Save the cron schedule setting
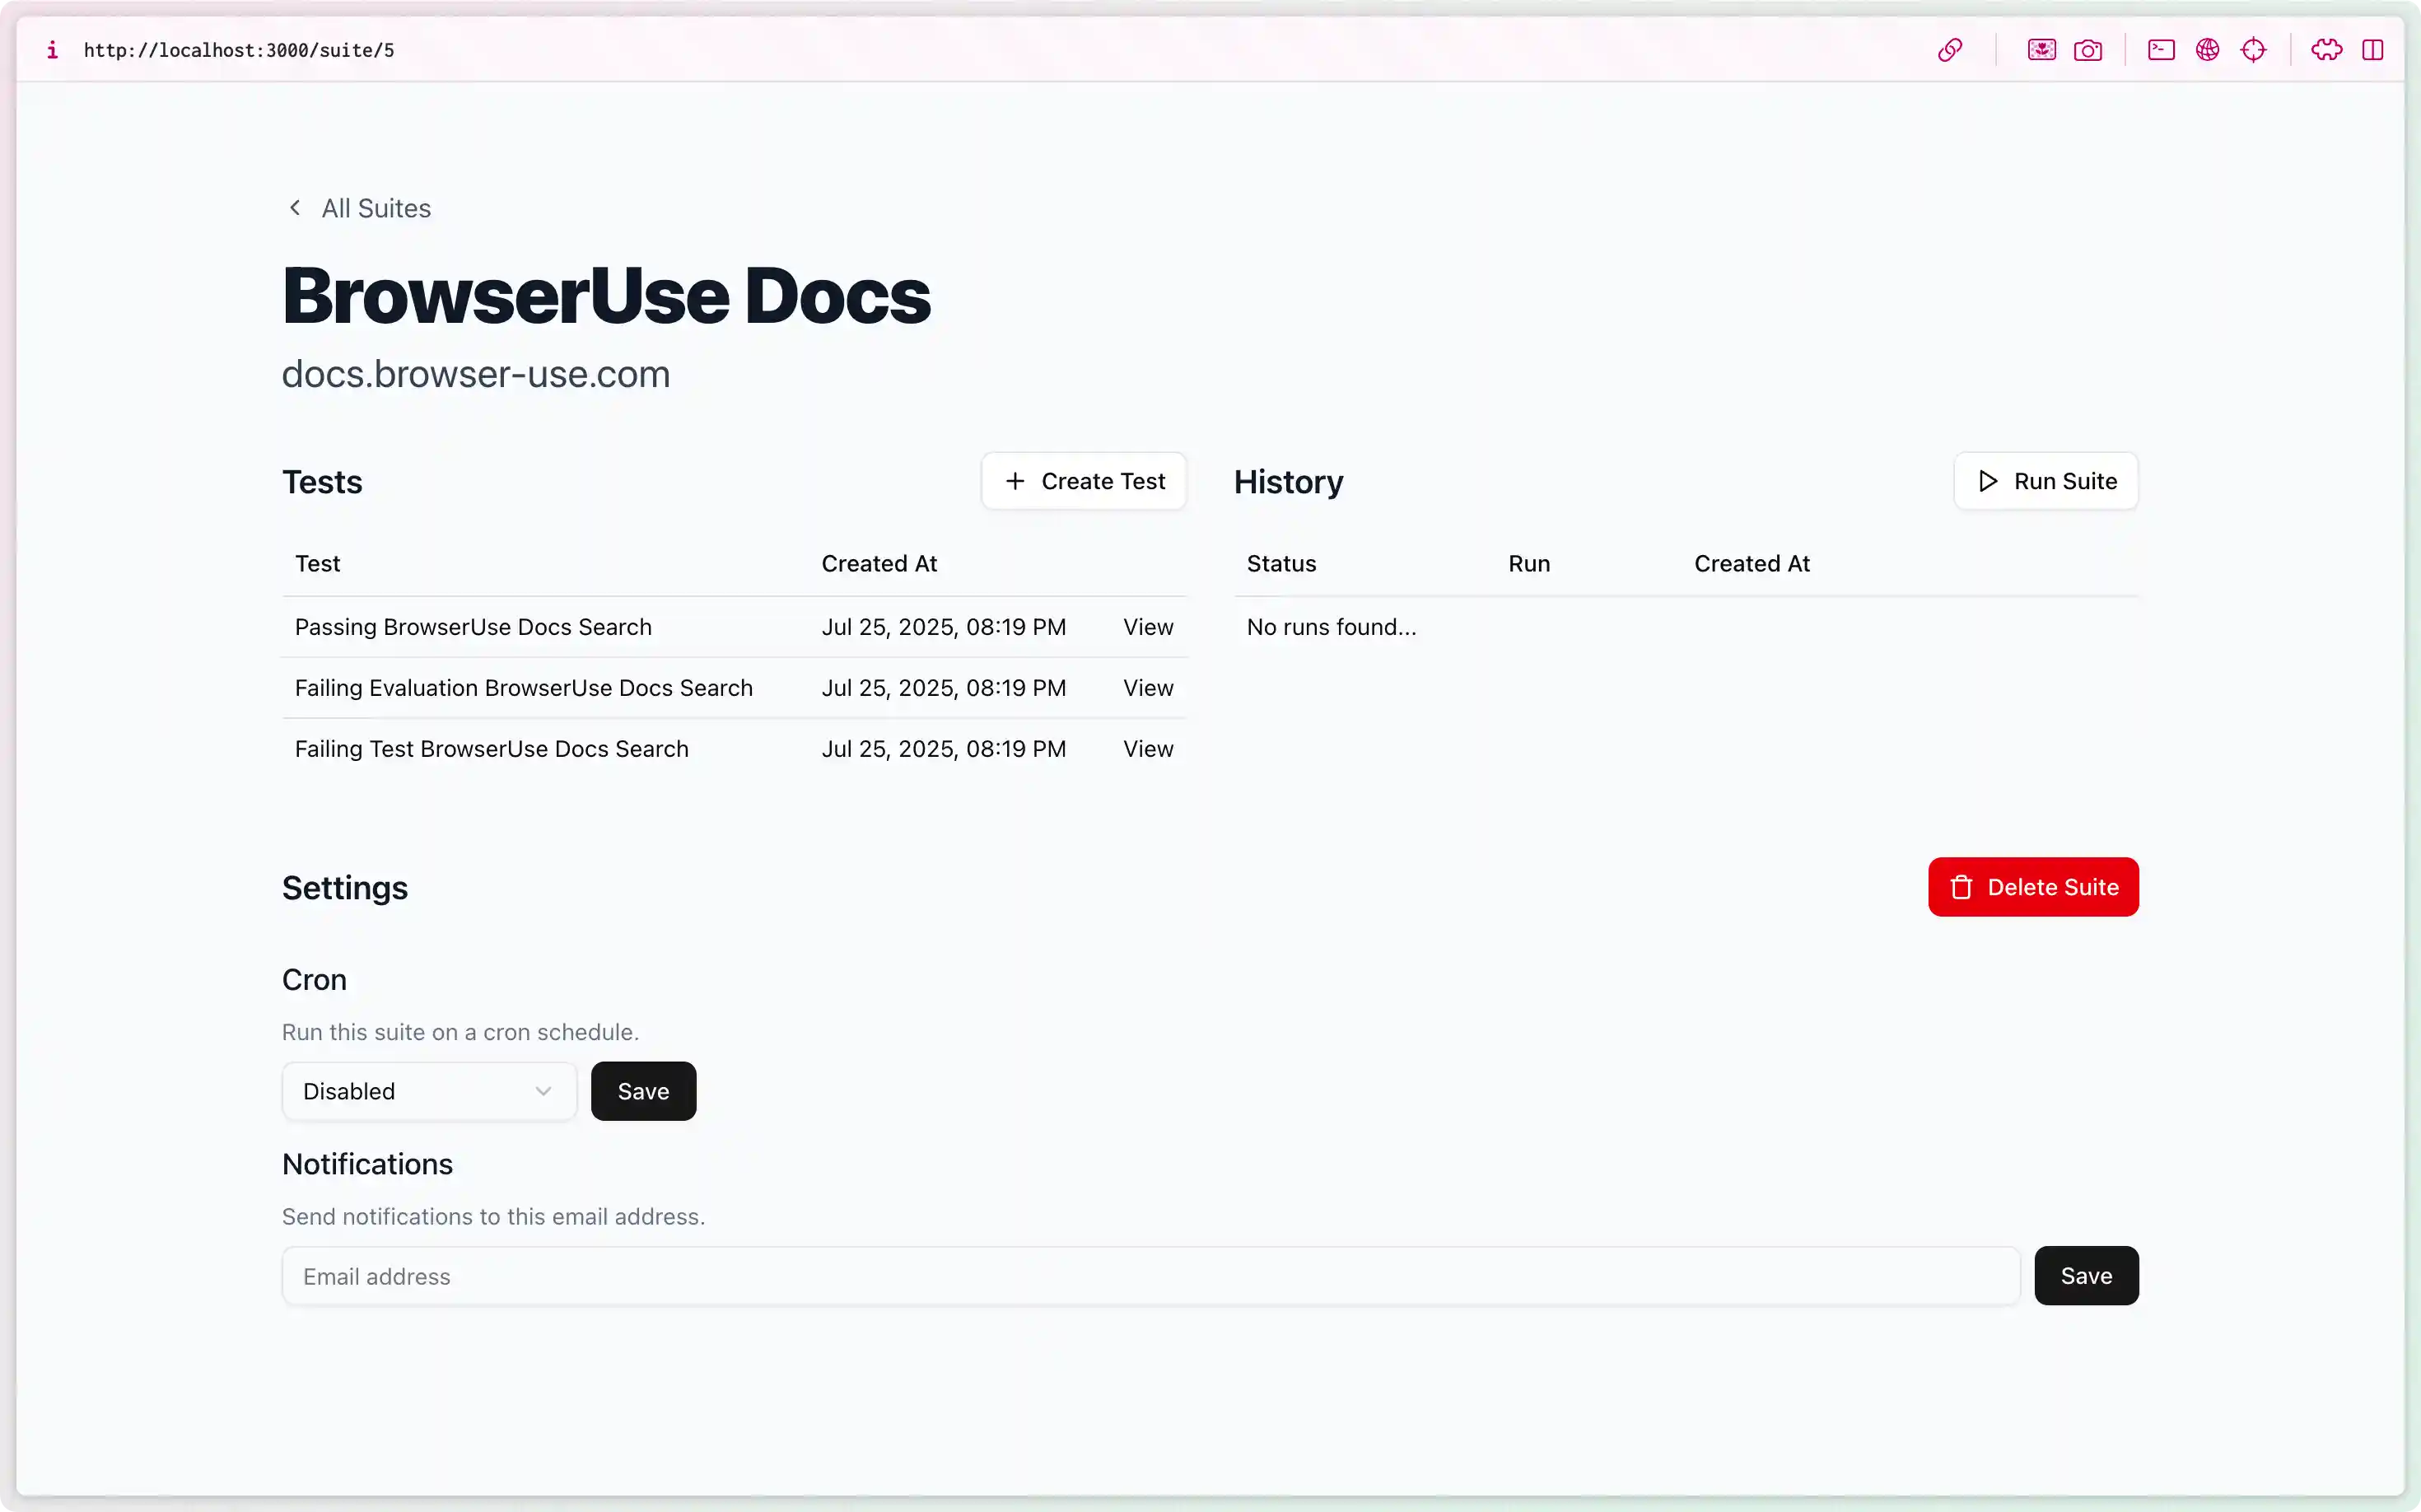 click(643, 1091)
